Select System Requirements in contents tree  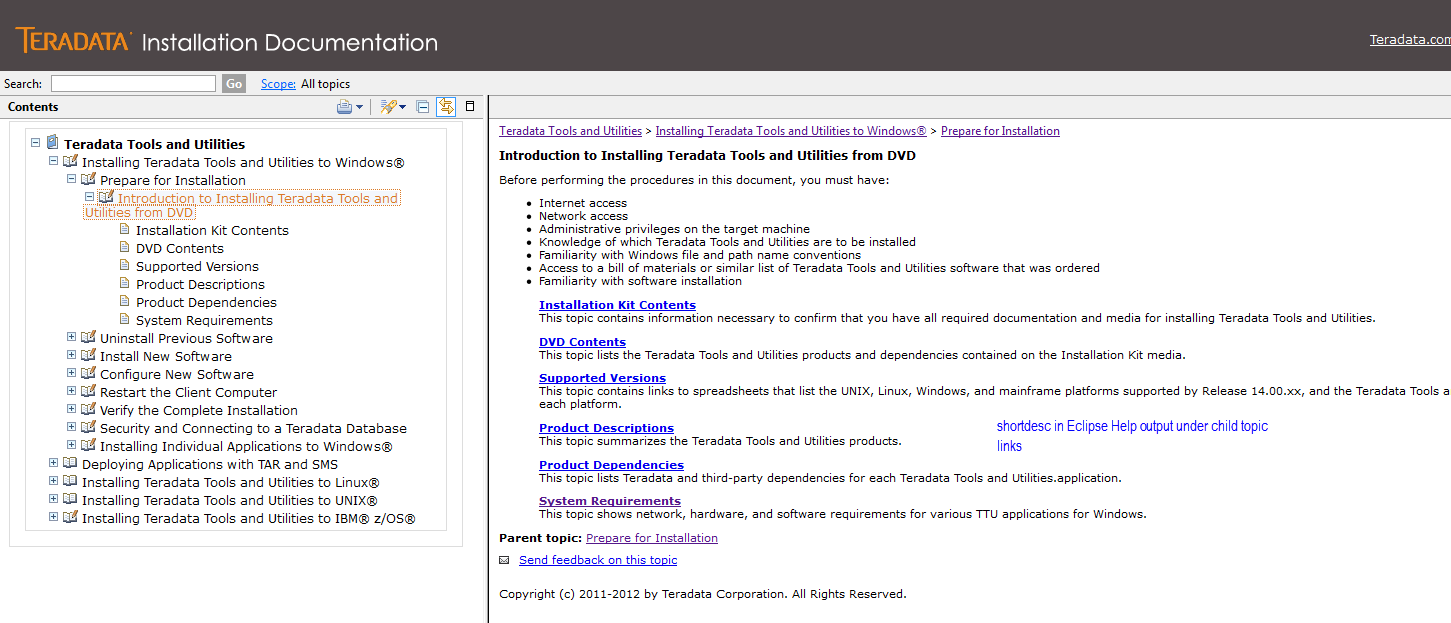click(204, 321)
